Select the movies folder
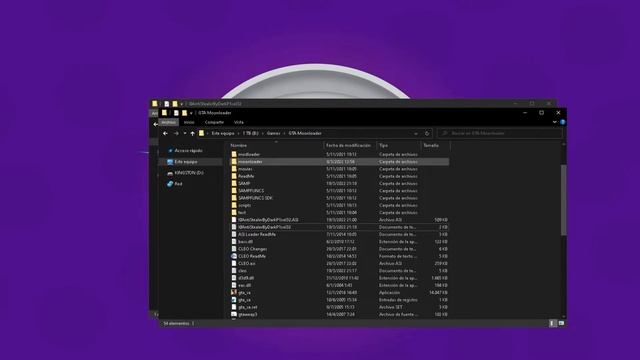 point(340,169)
